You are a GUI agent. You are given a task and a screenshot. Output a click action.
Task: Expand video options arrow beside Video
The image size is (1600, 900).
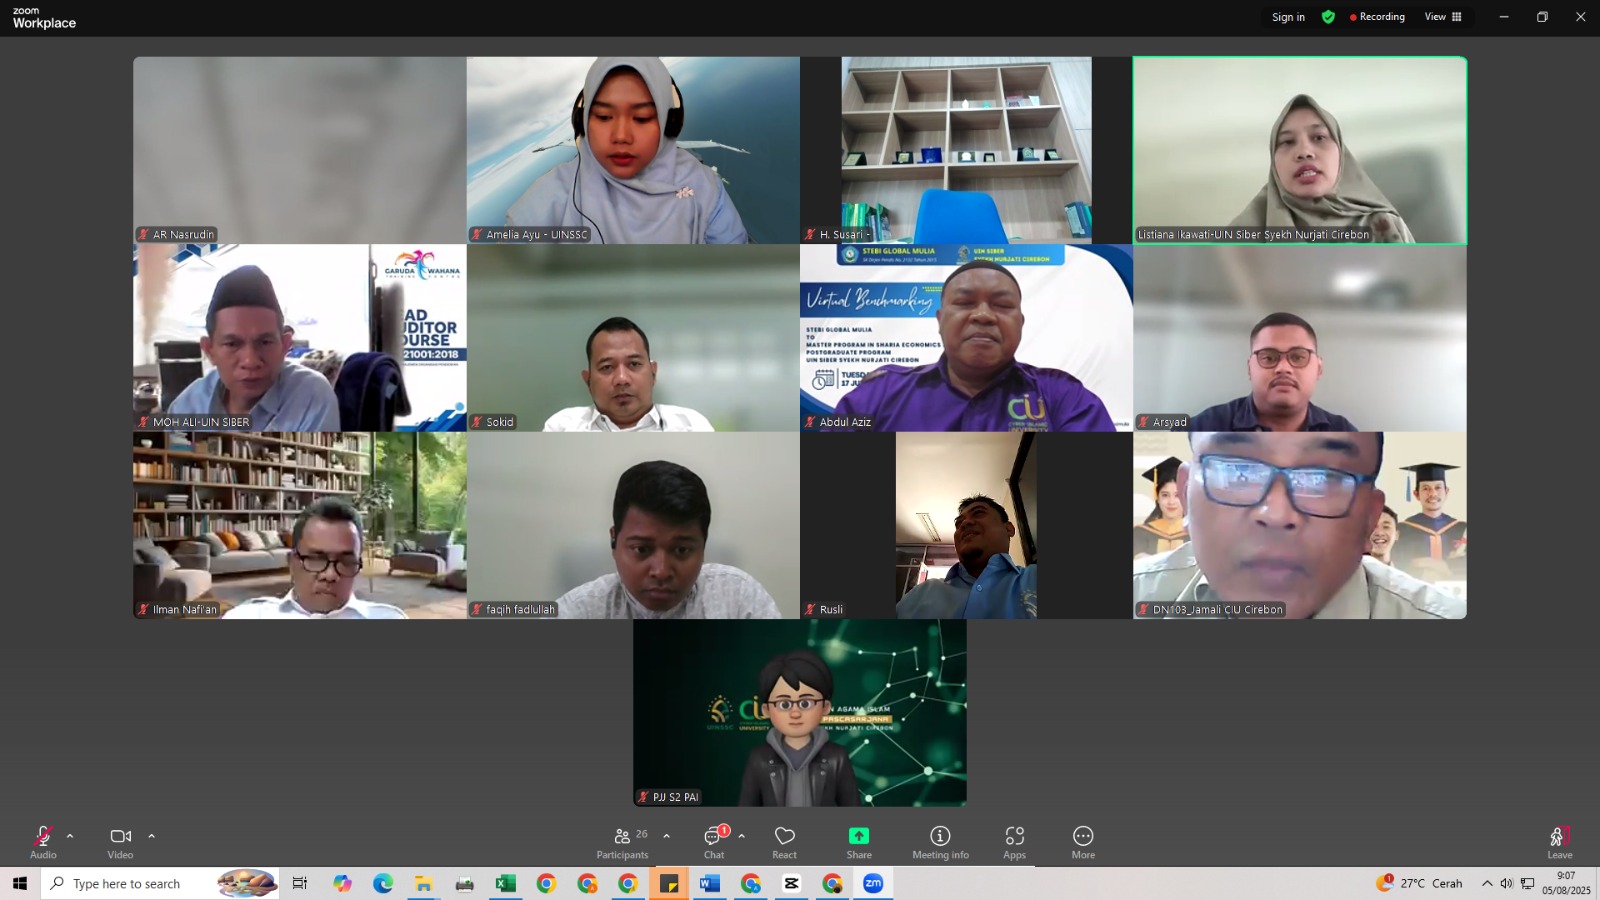[x=152, y=836]
